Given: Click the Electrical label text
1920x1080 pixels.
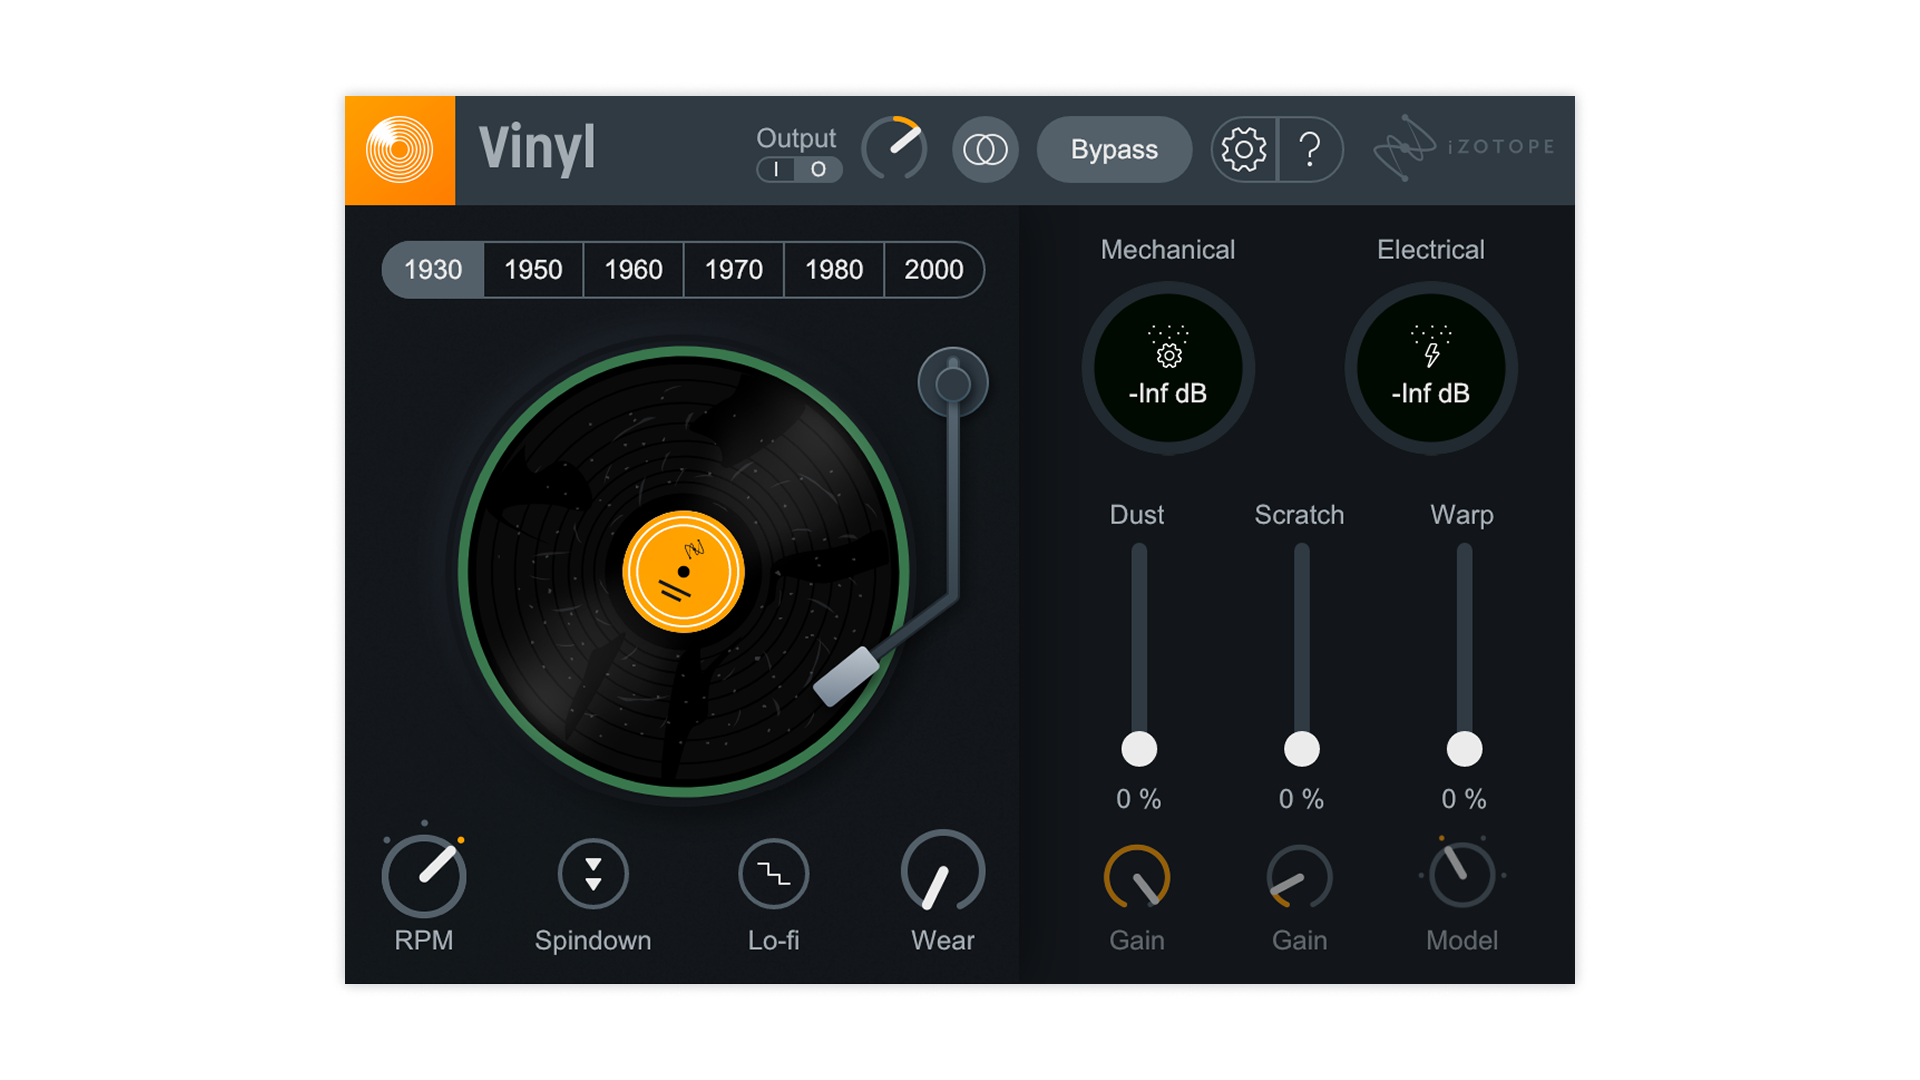Looking at the screenshot, I should coord(1431,250).
